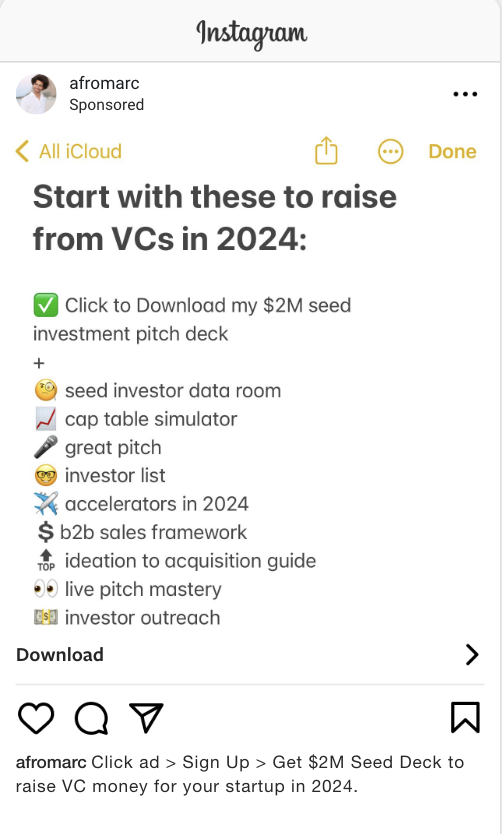The image size is (502, 834).
Task: Click afromarc name in the caption
Action: point(51,762)
